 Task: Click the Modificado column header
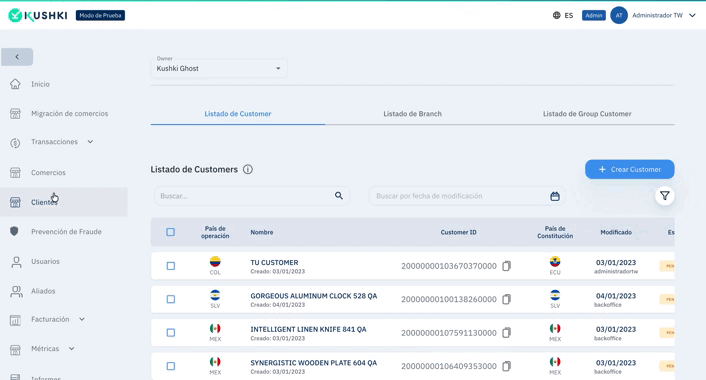click(616, 232)
